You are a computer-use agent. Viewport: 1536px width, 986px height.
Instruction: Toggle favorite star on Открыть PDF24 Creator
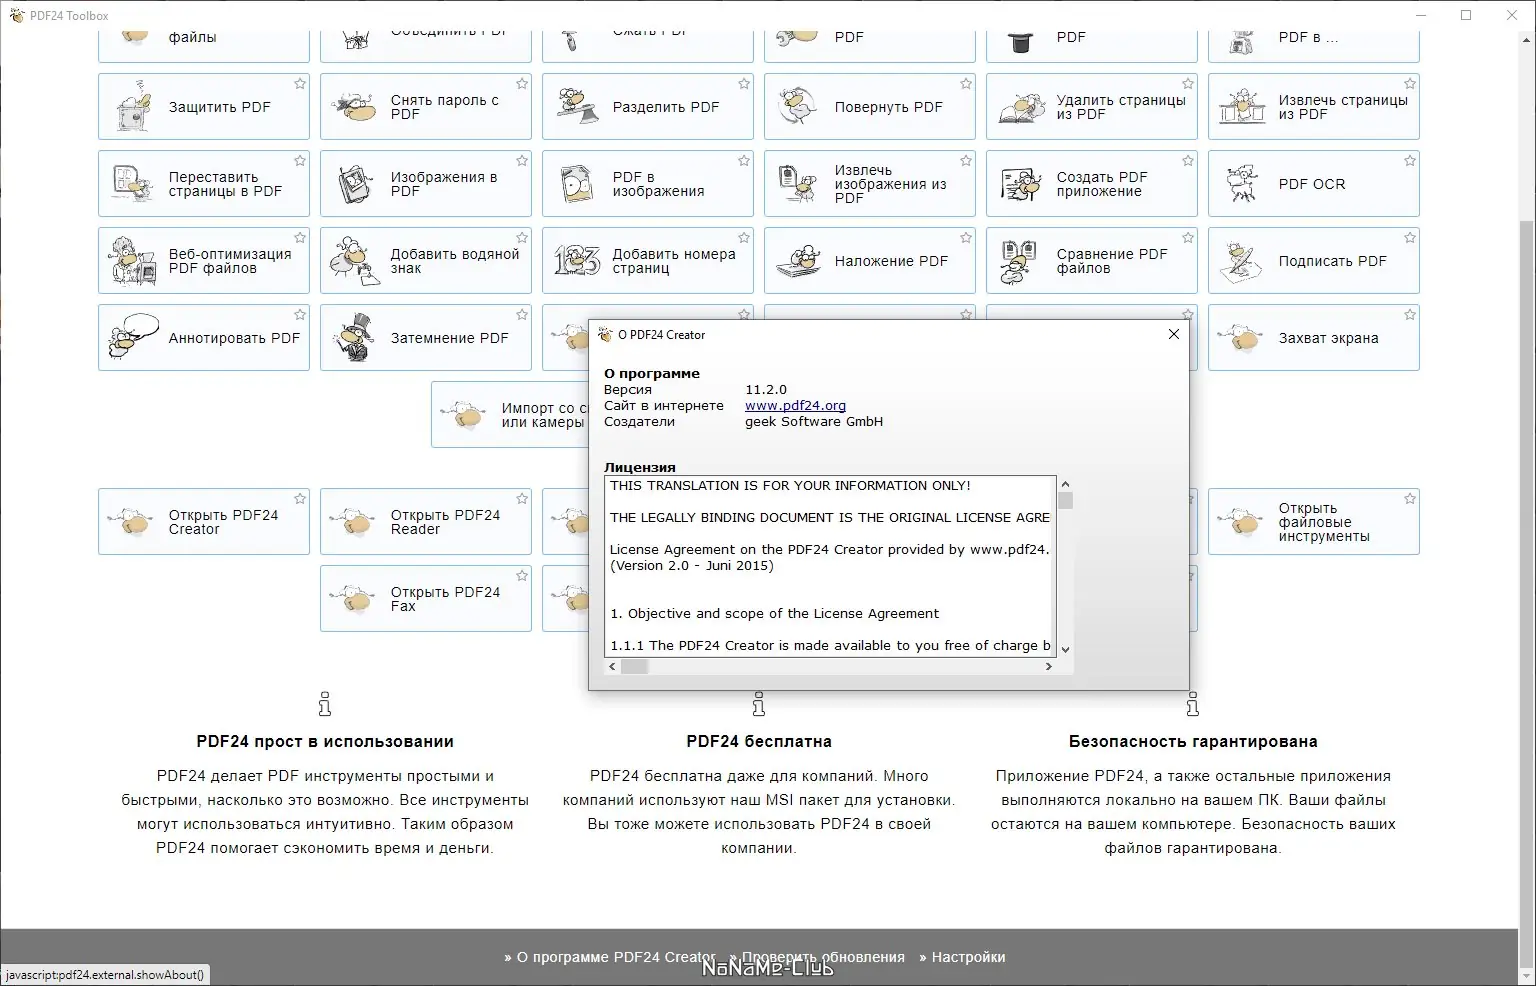pos(300,499)
